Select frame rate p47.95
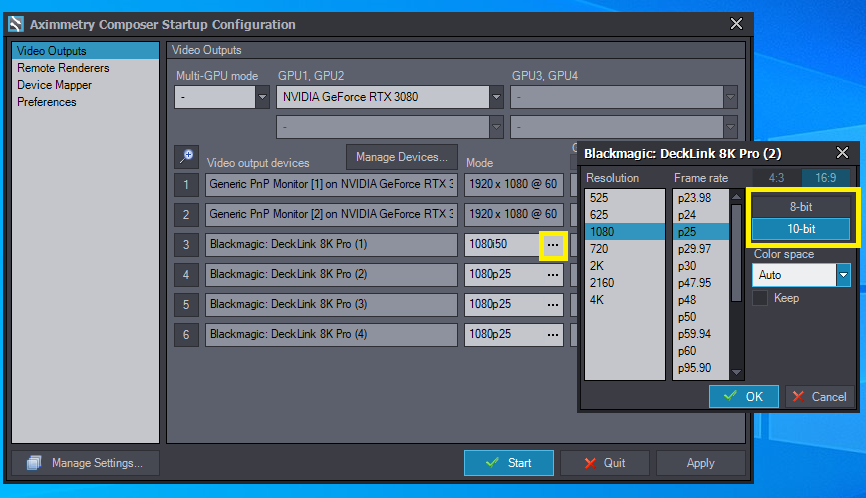This screenshot has width=866, height=498. [x=701, y=283]
